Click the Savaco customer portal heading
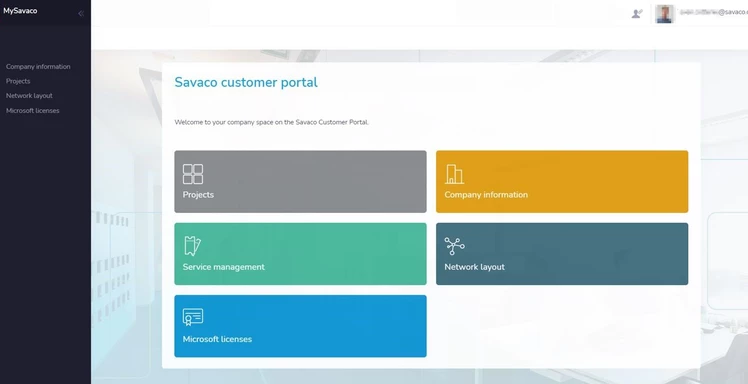The height and width of the screenshot is (384, 748). point(246,83)
